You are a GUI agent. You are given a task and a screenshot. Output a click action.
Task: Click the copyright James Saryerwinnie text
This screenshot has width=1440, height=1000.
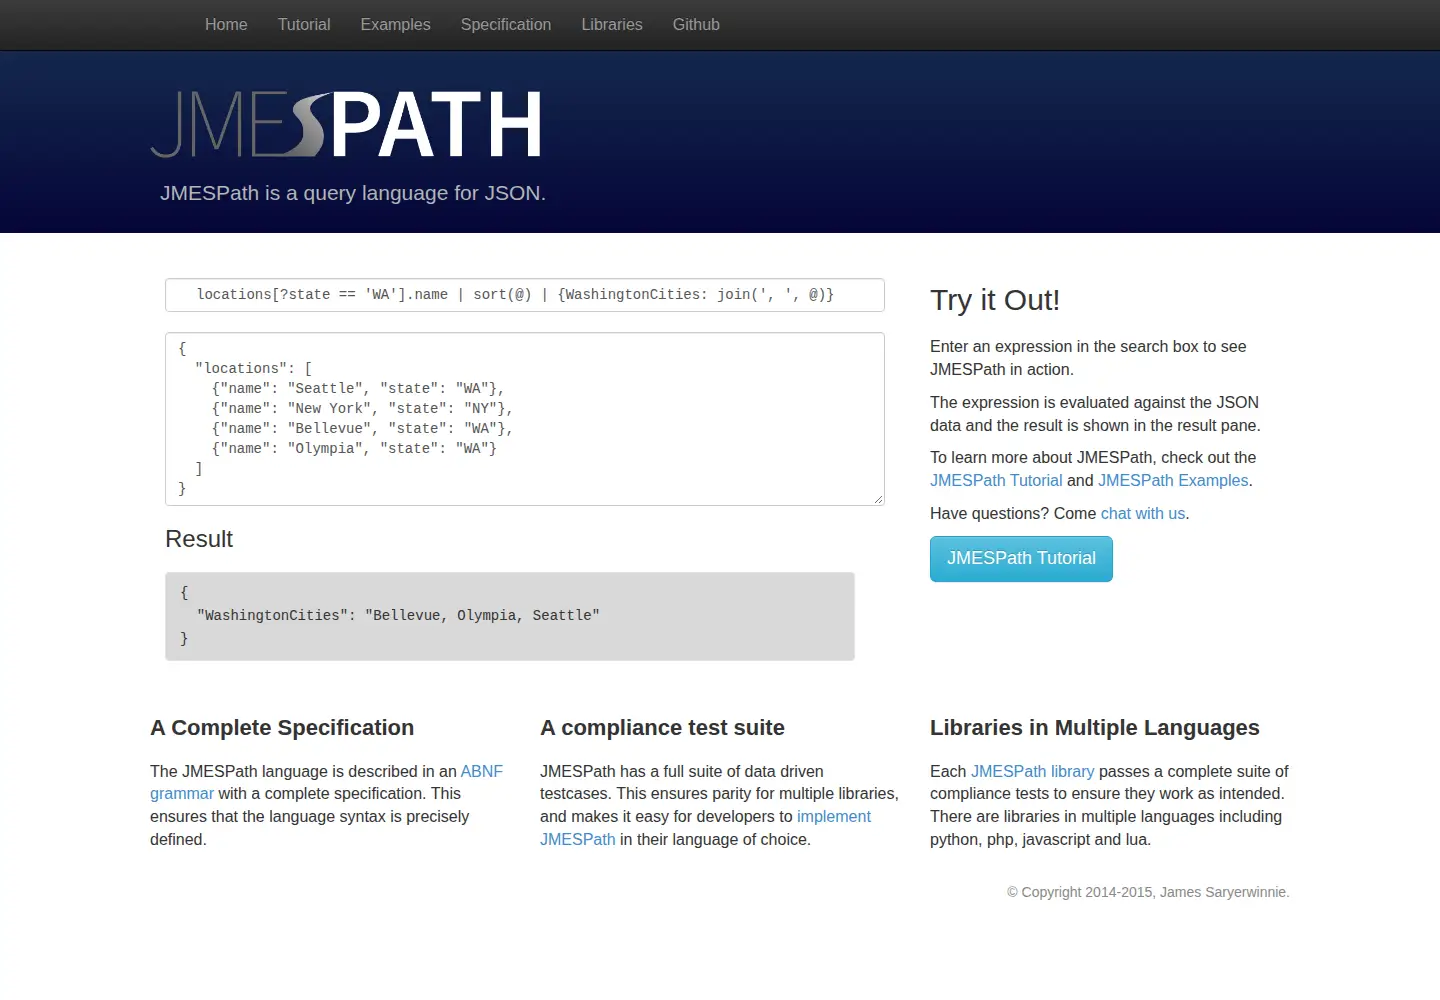pos(1148,892)
